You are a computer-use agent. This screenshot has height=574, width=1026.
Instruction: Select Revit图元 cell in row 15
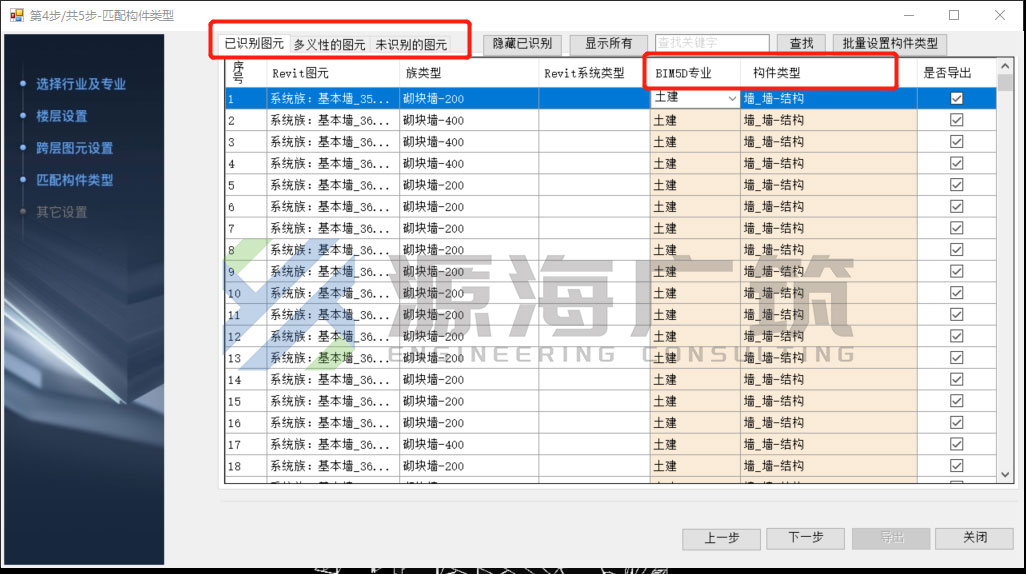point(332,401)
